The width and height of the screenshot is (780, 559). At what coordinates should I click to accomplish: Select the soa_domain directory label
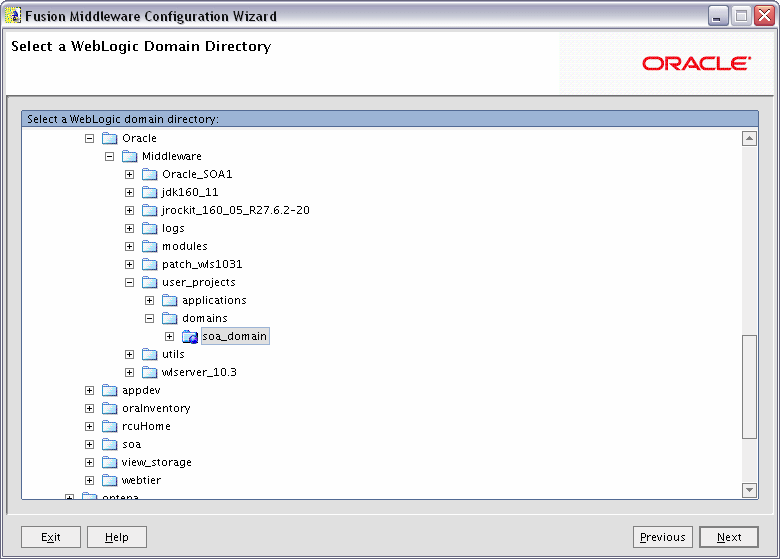click(235, 336)
